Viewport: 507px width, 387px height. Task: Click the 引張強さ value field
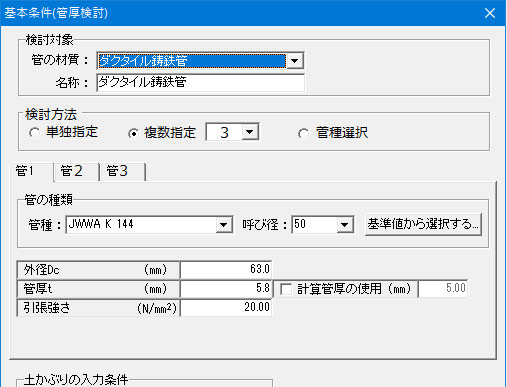(226, 307)
